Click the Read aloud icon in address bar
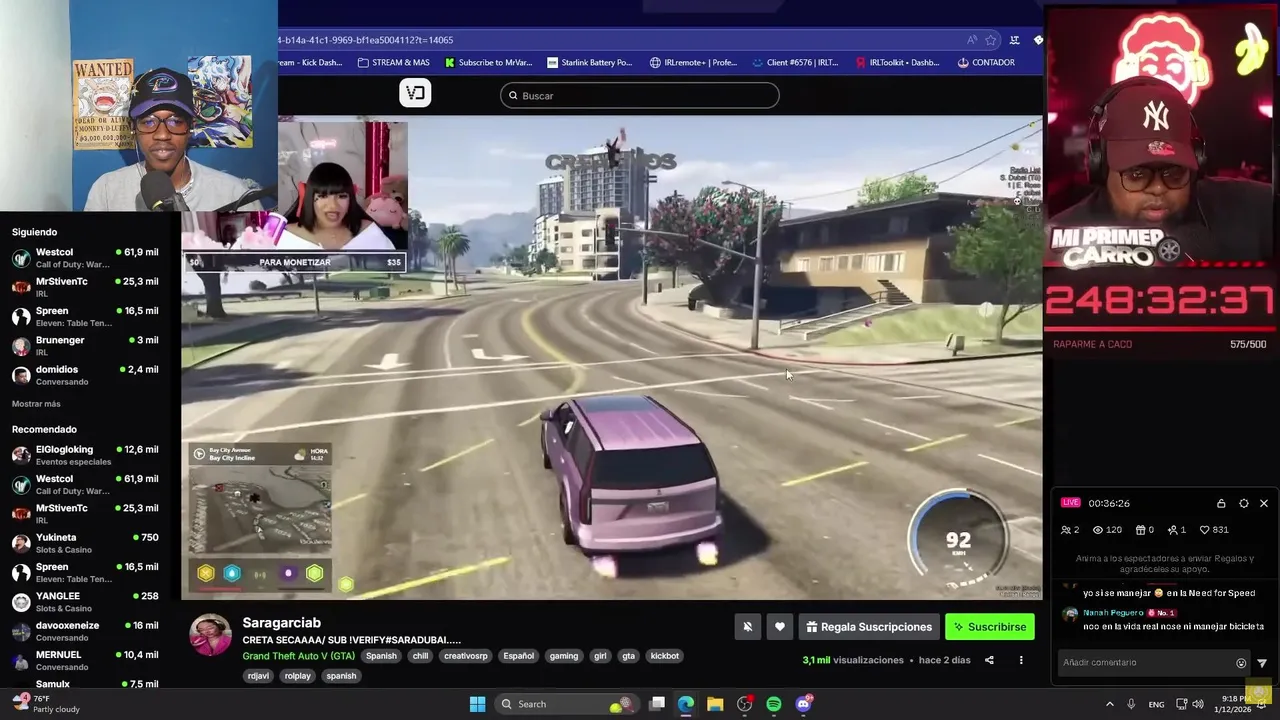 click(x=972, y=40)
